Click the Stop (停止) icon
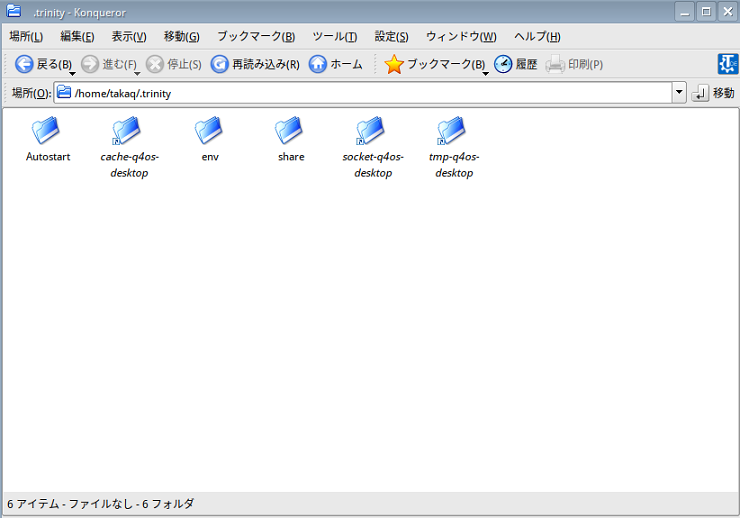 point(154,64)
